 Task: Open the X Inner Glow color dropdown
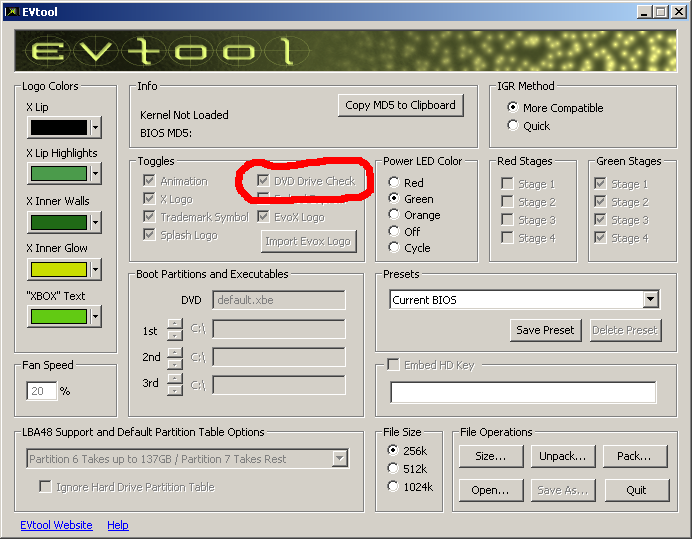[95, 269]
